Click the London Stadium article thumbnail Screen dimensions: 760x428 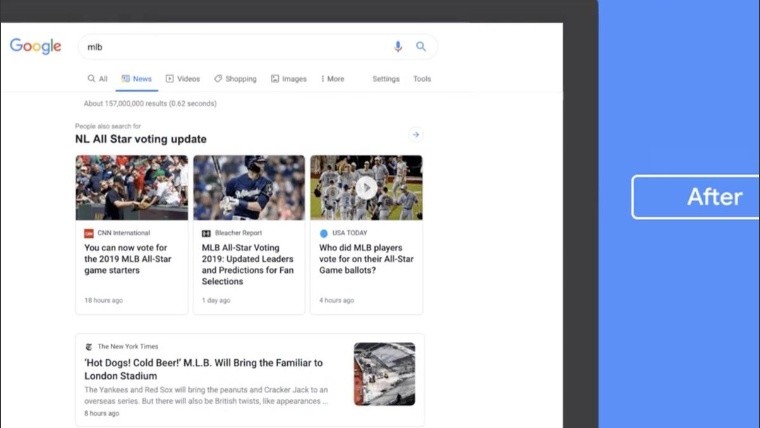pyautogui.click(x=384, y=374)
